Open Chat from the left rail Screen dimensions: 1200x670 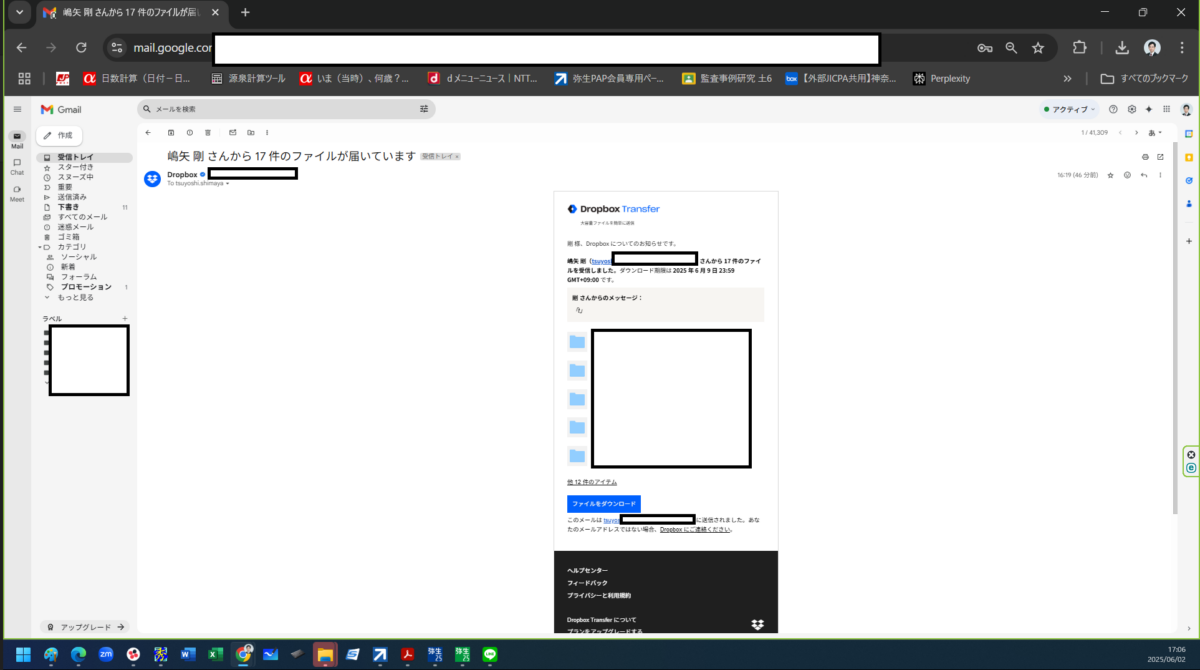point(17,166)
